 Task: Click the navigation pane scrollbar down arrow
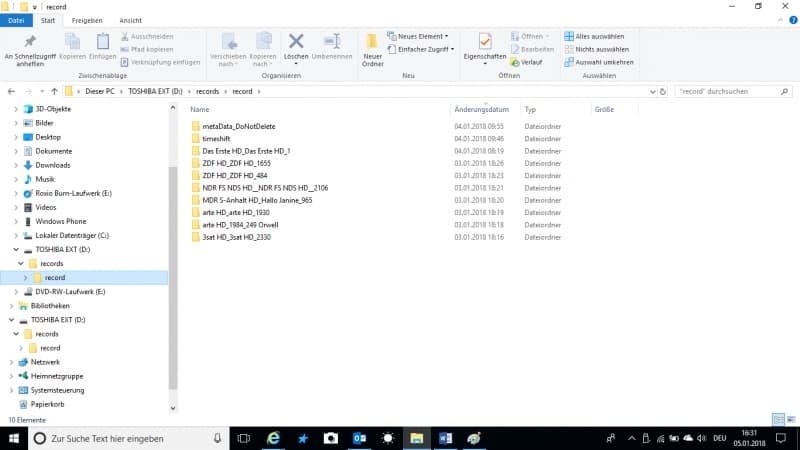(x=173, y=408)
